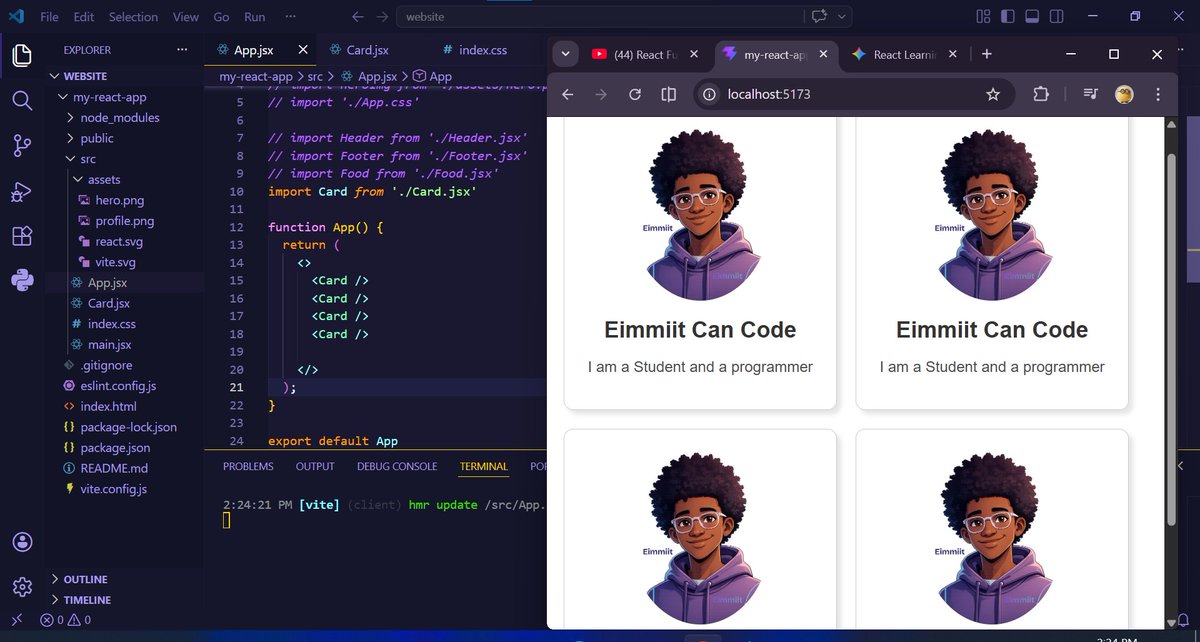Select the Python icon in the activity bar

pos(22,280)
